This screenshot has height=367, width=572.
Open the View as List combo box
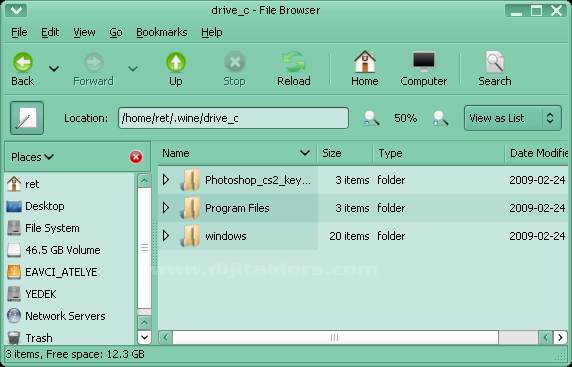tap(513, 118)
